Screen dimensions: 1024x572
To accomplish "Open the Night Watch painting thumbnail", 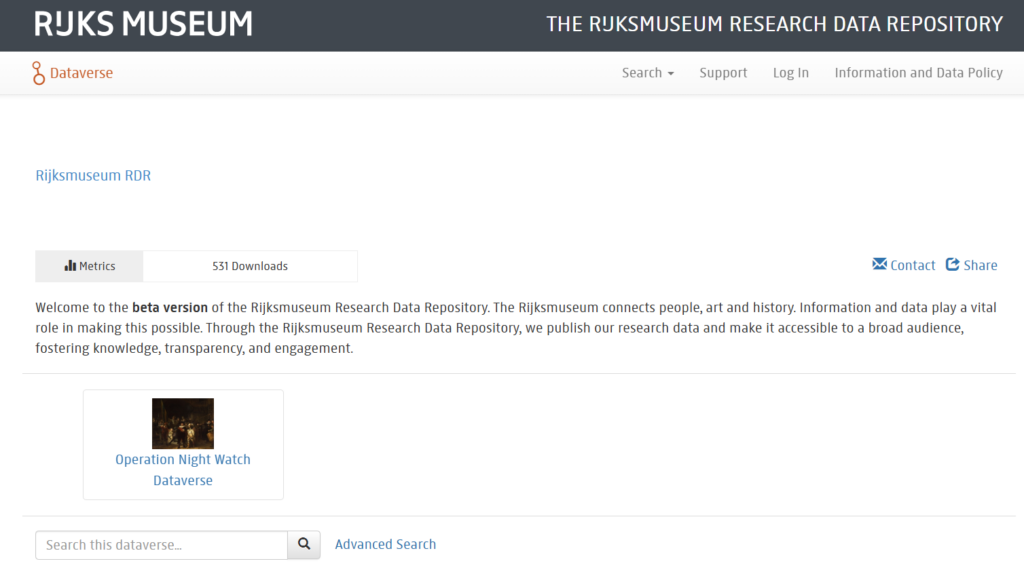I will click(183, 423).
